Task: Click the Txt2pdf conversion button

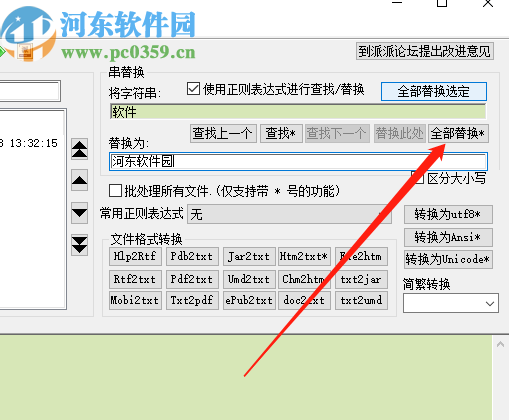Action: tap(192, 300)
